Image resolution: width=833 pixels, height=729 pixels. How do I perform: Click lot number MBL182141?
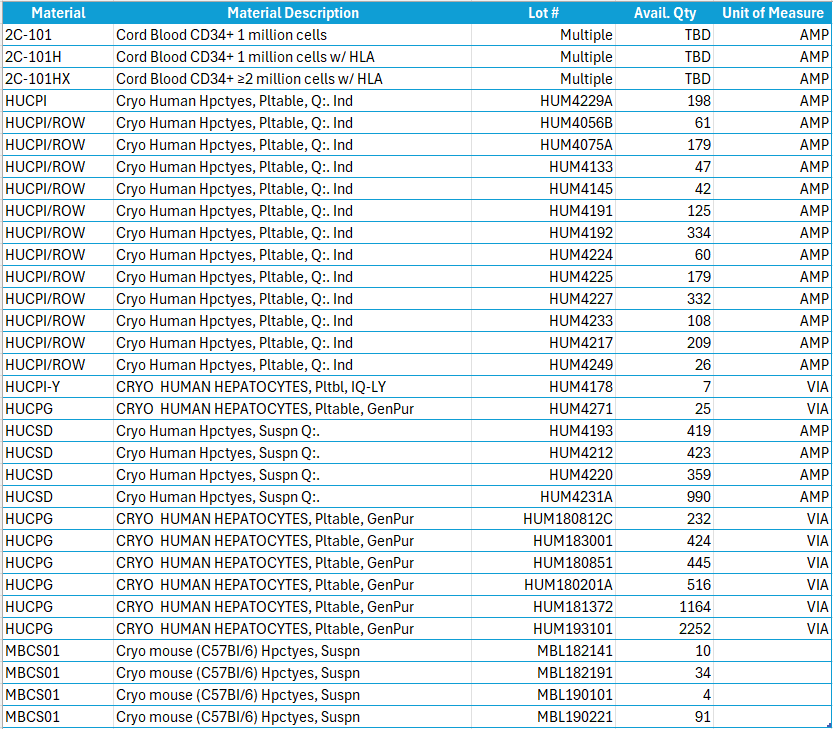pyautogui.click(x=575, y=651)
